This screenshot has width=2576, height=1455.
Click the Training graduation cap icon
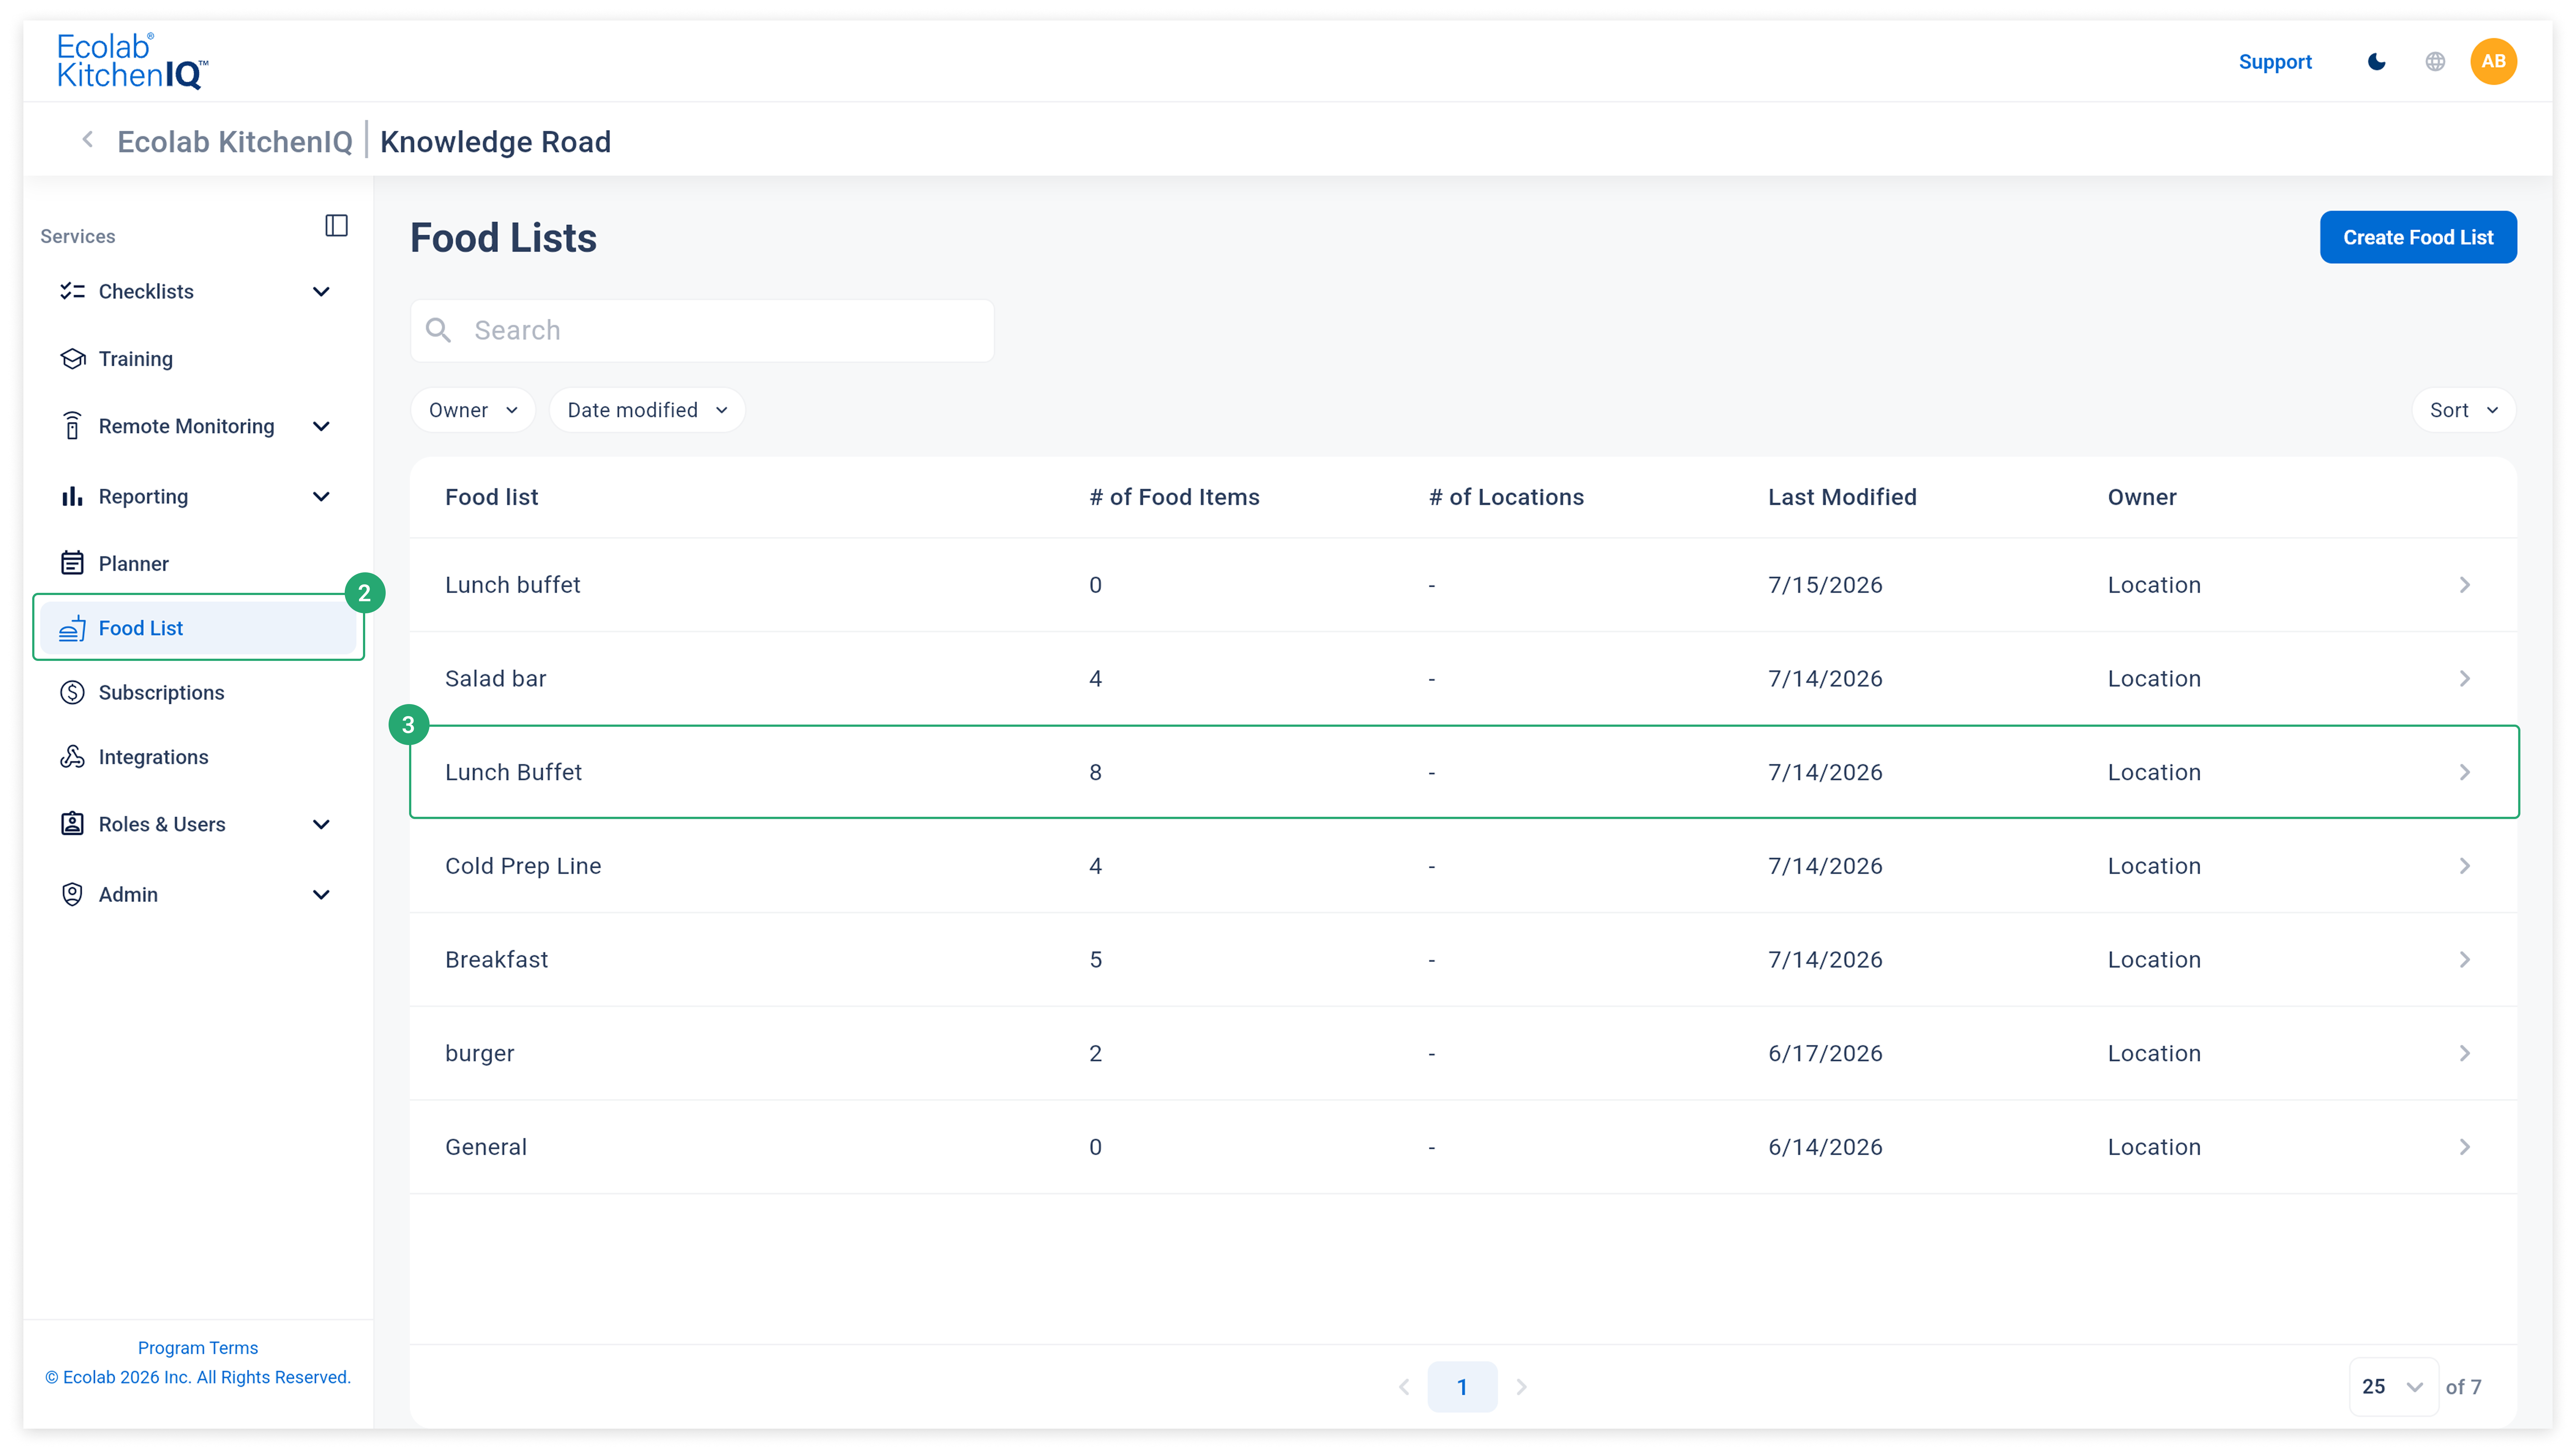click(x=72, y=359)
